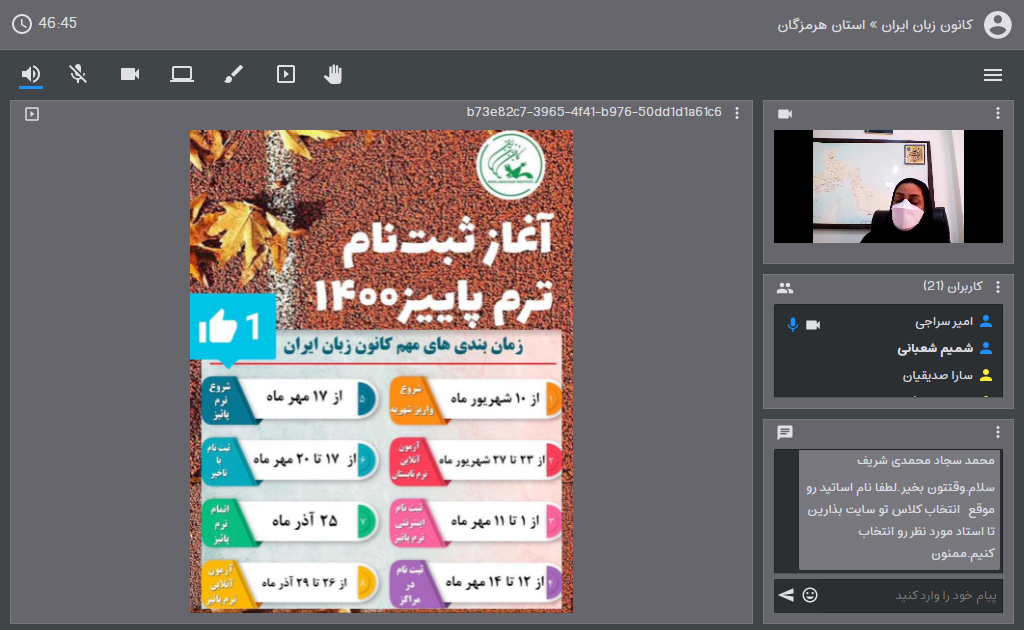Enable your webcam
This screenshot has height=630, width=1024.
pos(129,73)
